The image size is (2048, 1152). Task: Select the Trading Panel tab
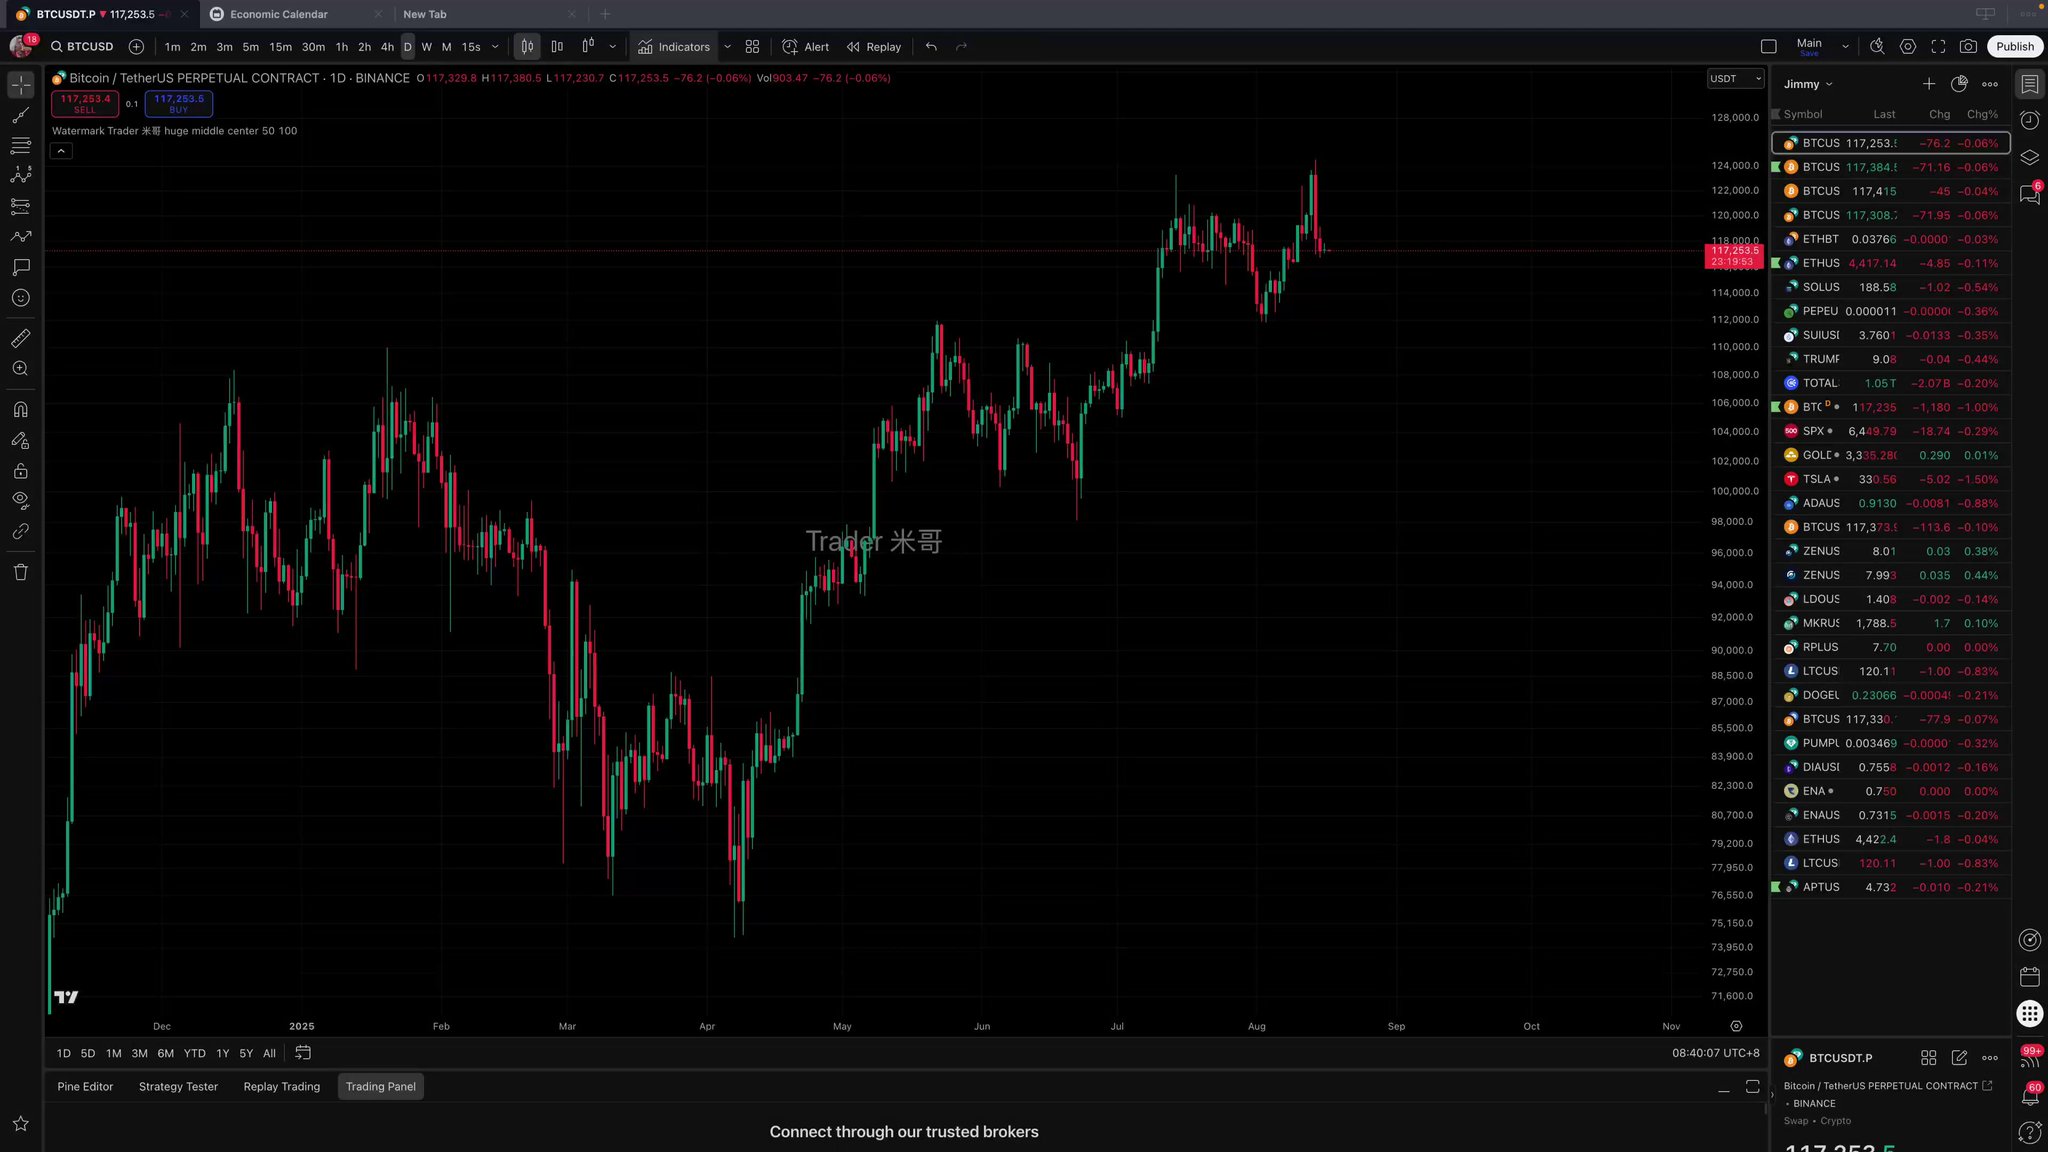pos(381,1087)
